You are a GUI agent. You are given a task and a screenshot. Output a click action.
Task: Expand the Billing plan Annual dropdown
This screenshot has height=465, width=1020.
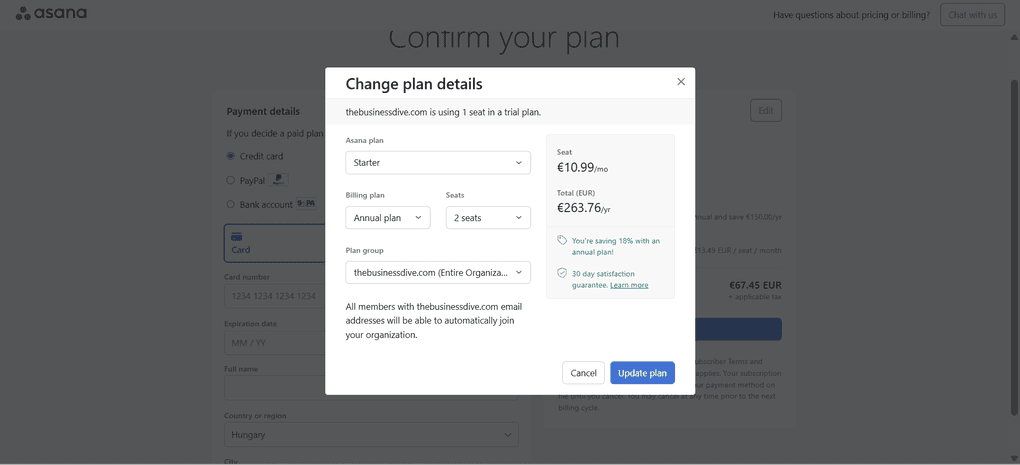(x=388, y=218)
